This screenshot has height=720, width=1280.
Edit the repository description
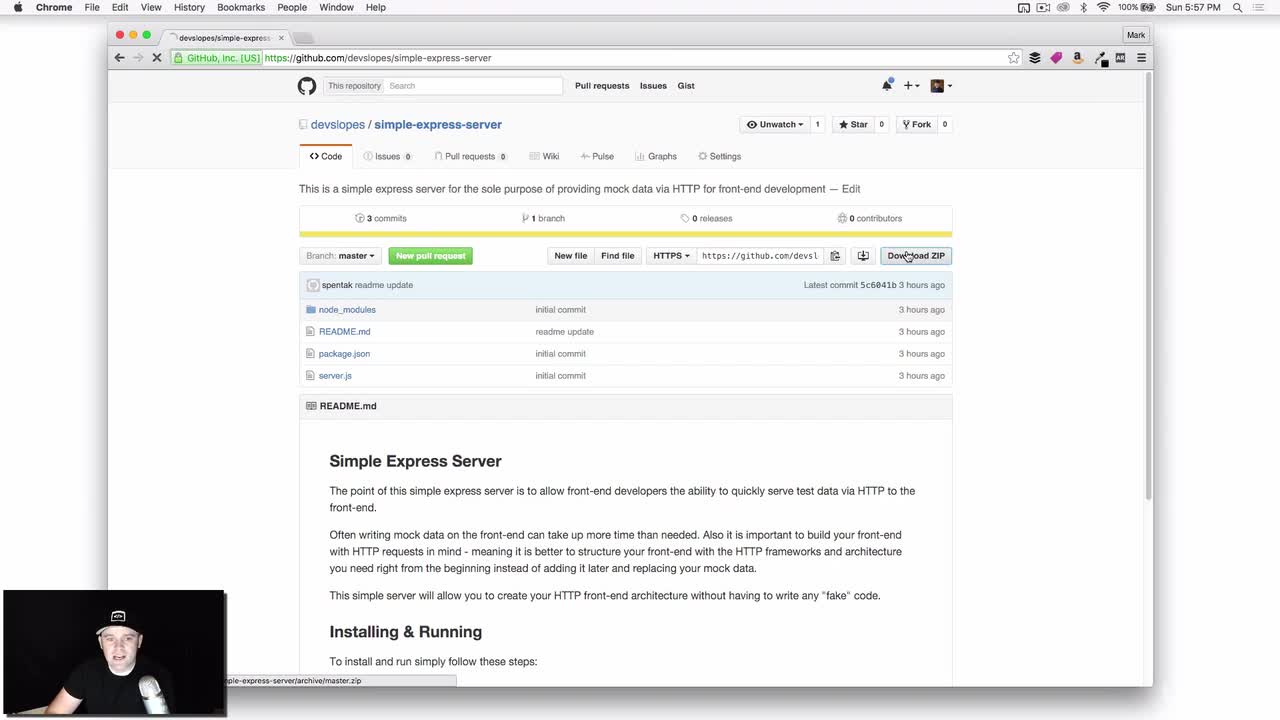(x=851, y=189)
